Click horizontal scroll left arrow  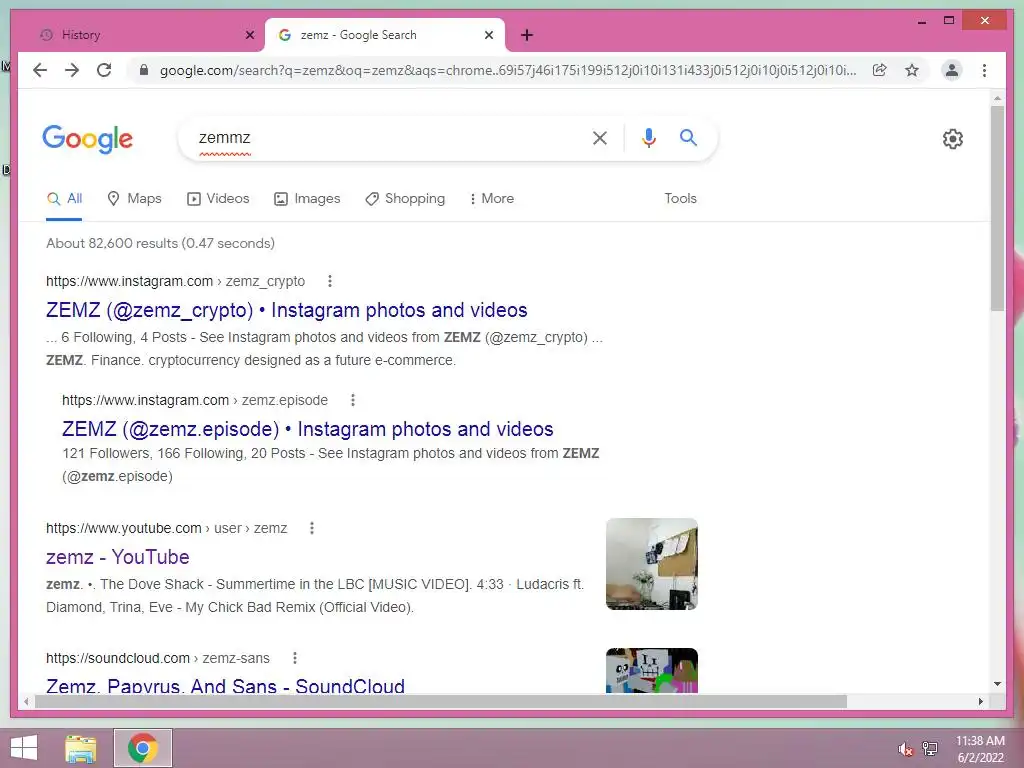26,701
